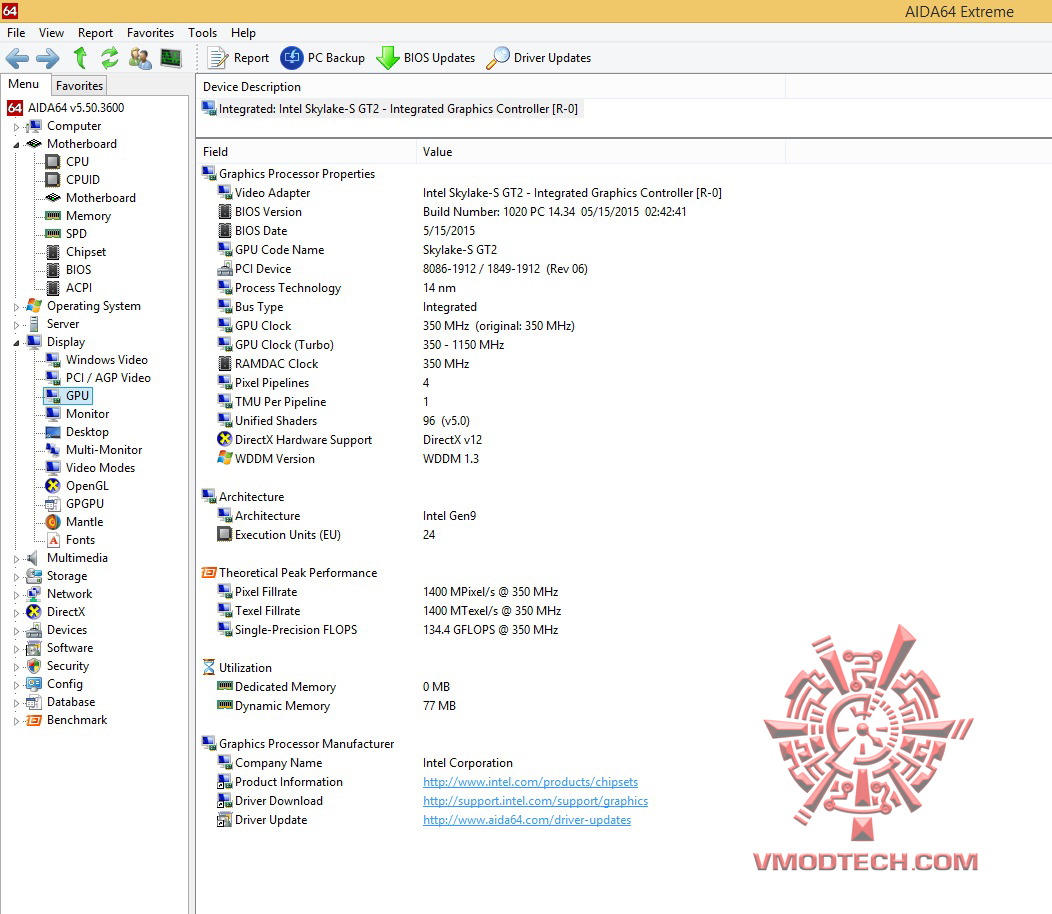The height and width of the screenshot is (914, 1052).
Task: Select the Security tree node
Action: point(68,666)
